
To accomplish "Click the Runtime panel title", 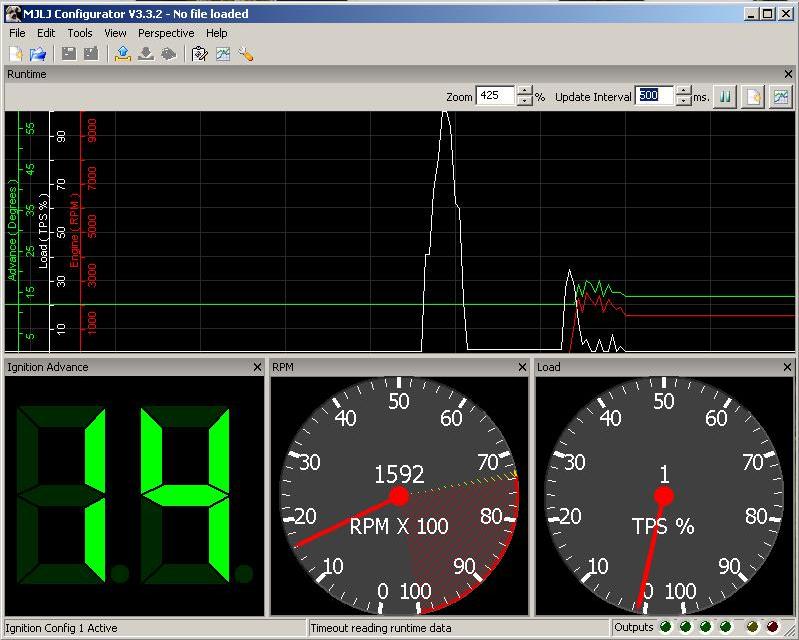I will 27,74.
